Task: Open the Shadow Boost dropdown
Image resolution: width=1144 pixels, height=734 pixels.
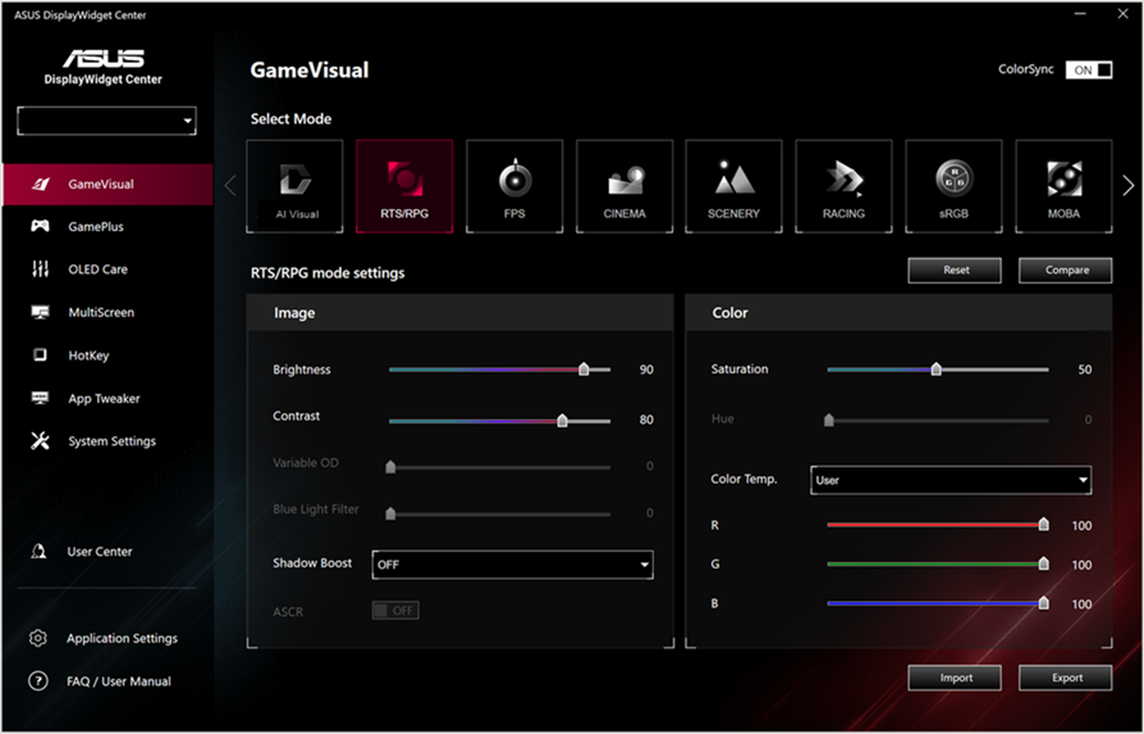Action: (512, 564)
